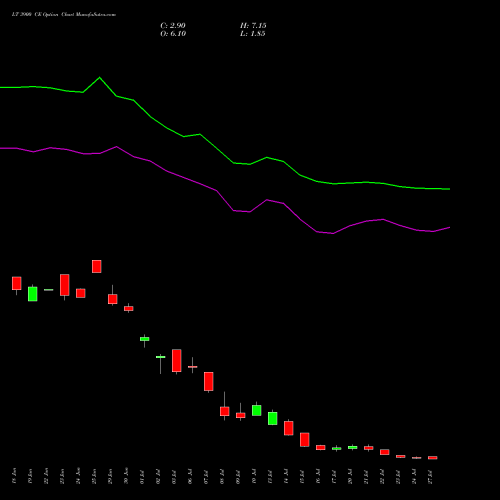
Task: Click the "10 Jul" date axis label
Action: (254, 476)
